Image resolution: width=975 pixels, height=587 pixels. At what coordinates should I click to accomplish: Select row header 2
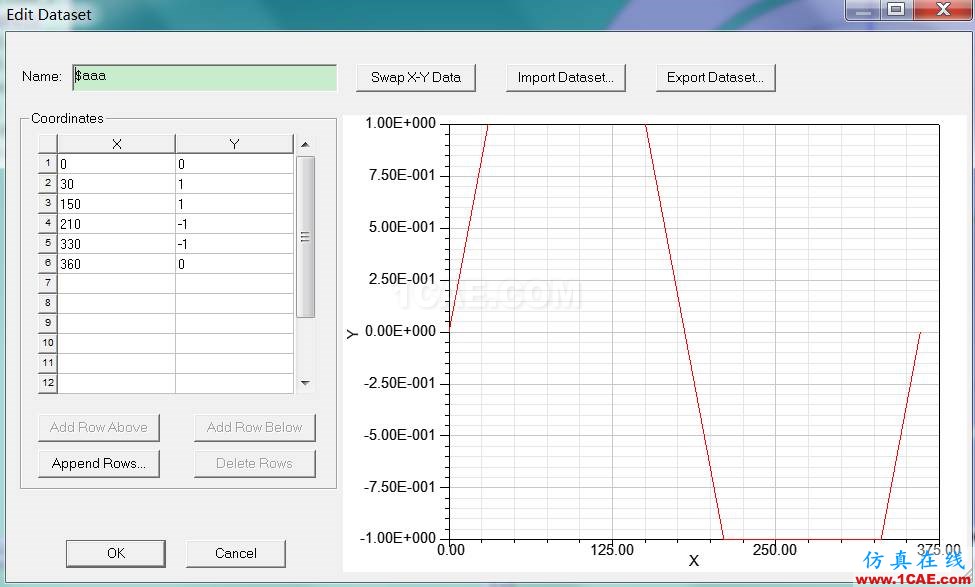coord(48,183)
